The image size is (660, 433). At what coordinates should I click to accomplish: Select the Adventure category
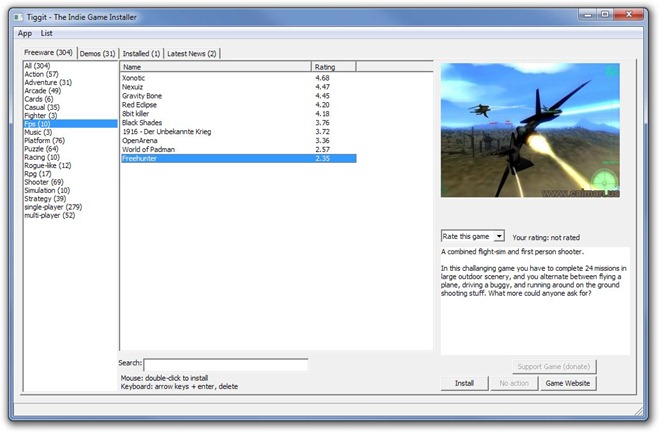48,82
